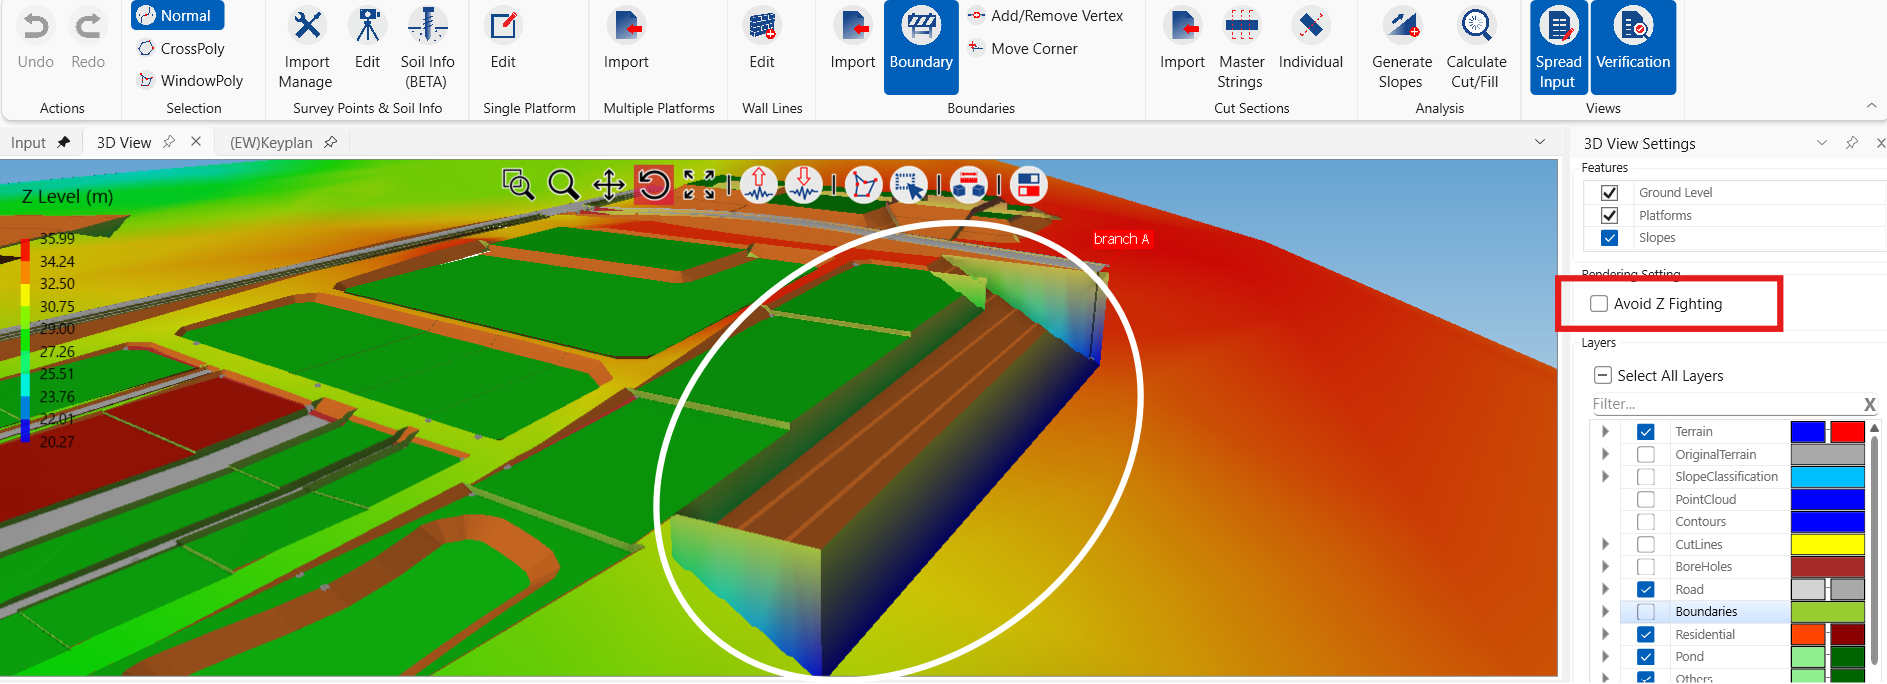Image resolution: width=1887 pixels, height=684 pixels.
Task: Select Move Corner tool
Action: [1023, 48]
